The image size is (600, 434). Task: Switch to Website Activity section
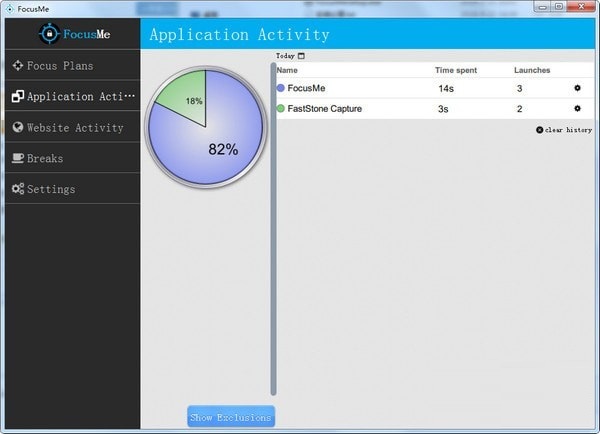75,128
